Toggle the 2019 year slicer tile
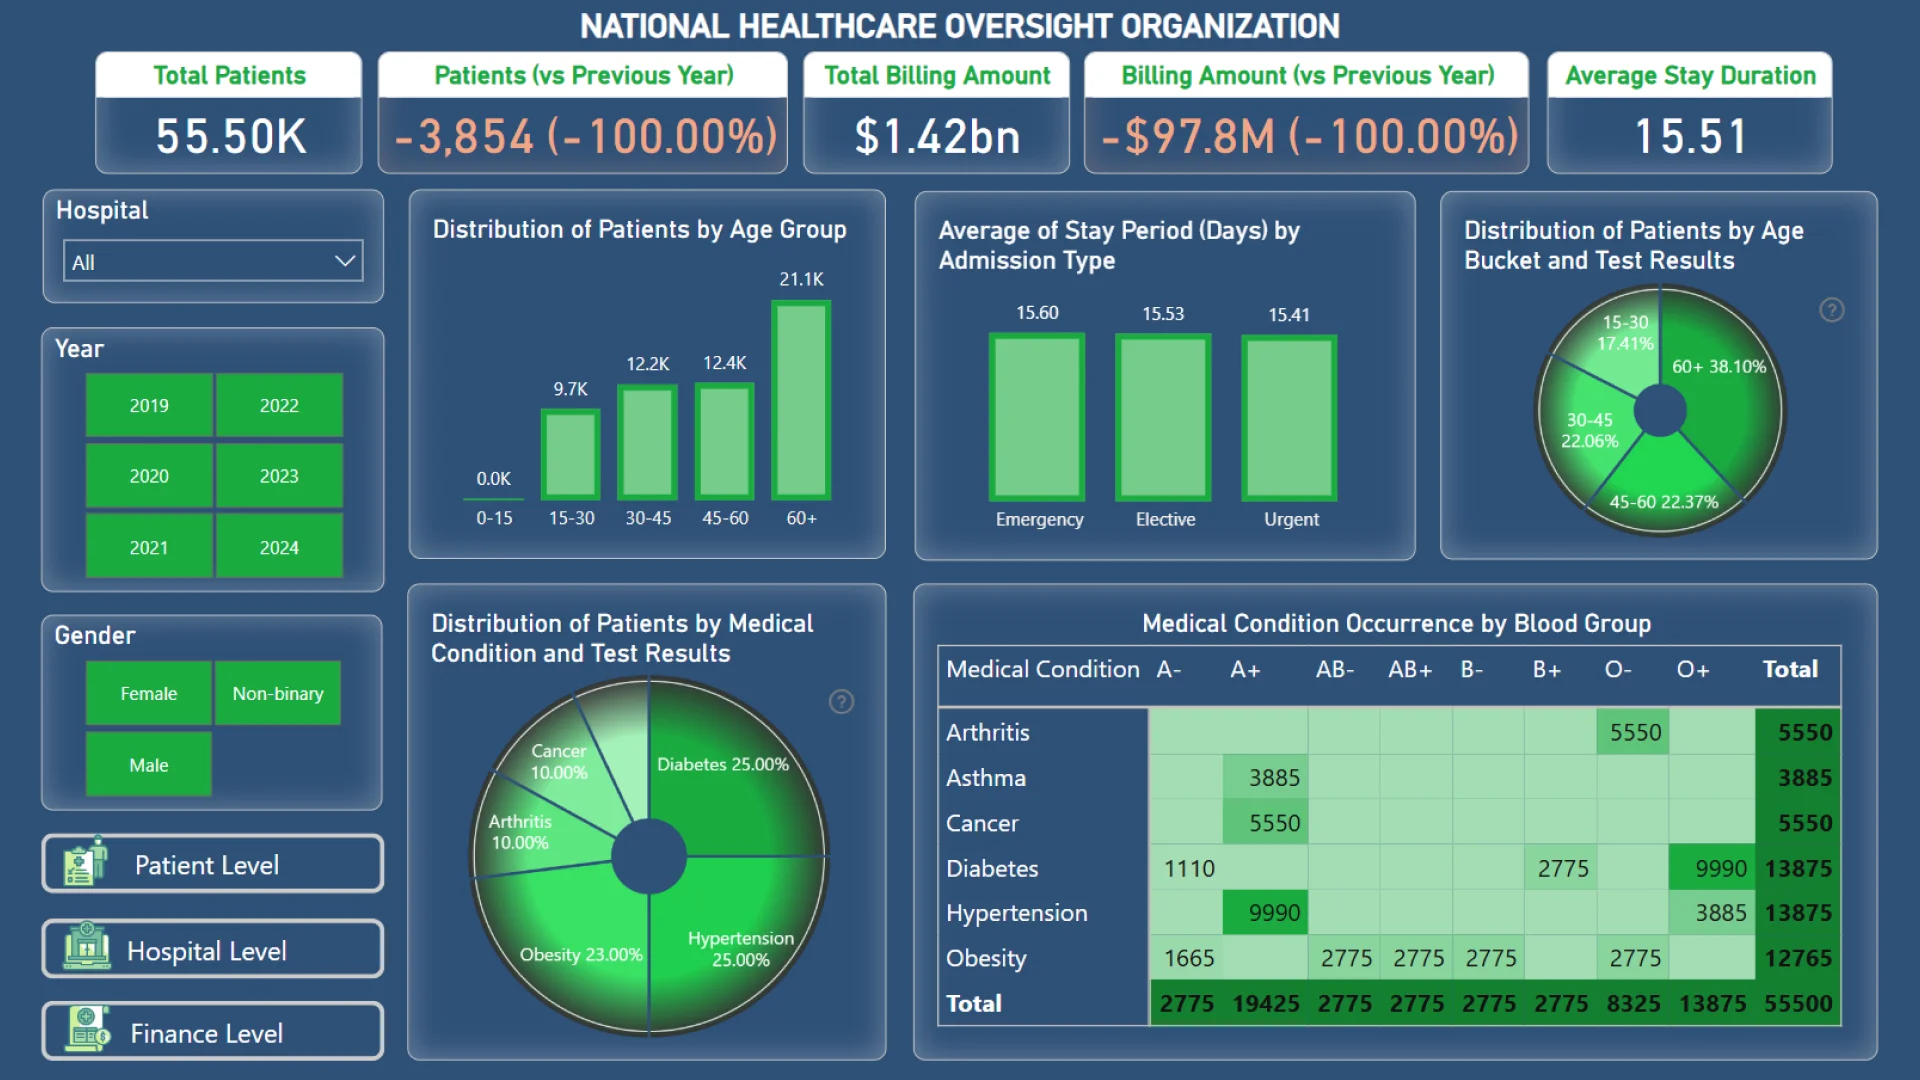The width and height of the screenshot is (1920, 1080). coord(149,406)
